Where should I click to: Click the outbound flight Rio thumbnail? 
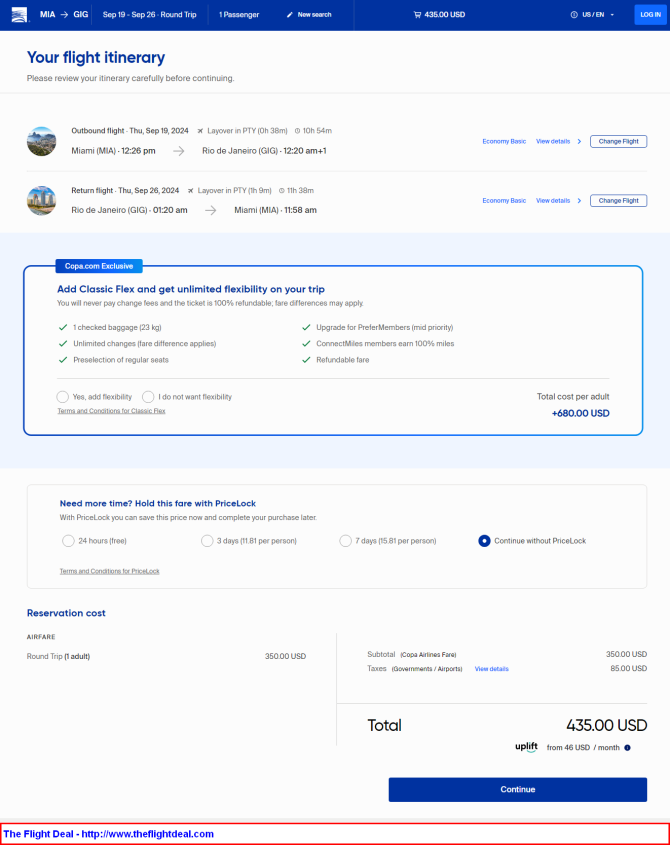pyautogui.click(x=42, y=141)
